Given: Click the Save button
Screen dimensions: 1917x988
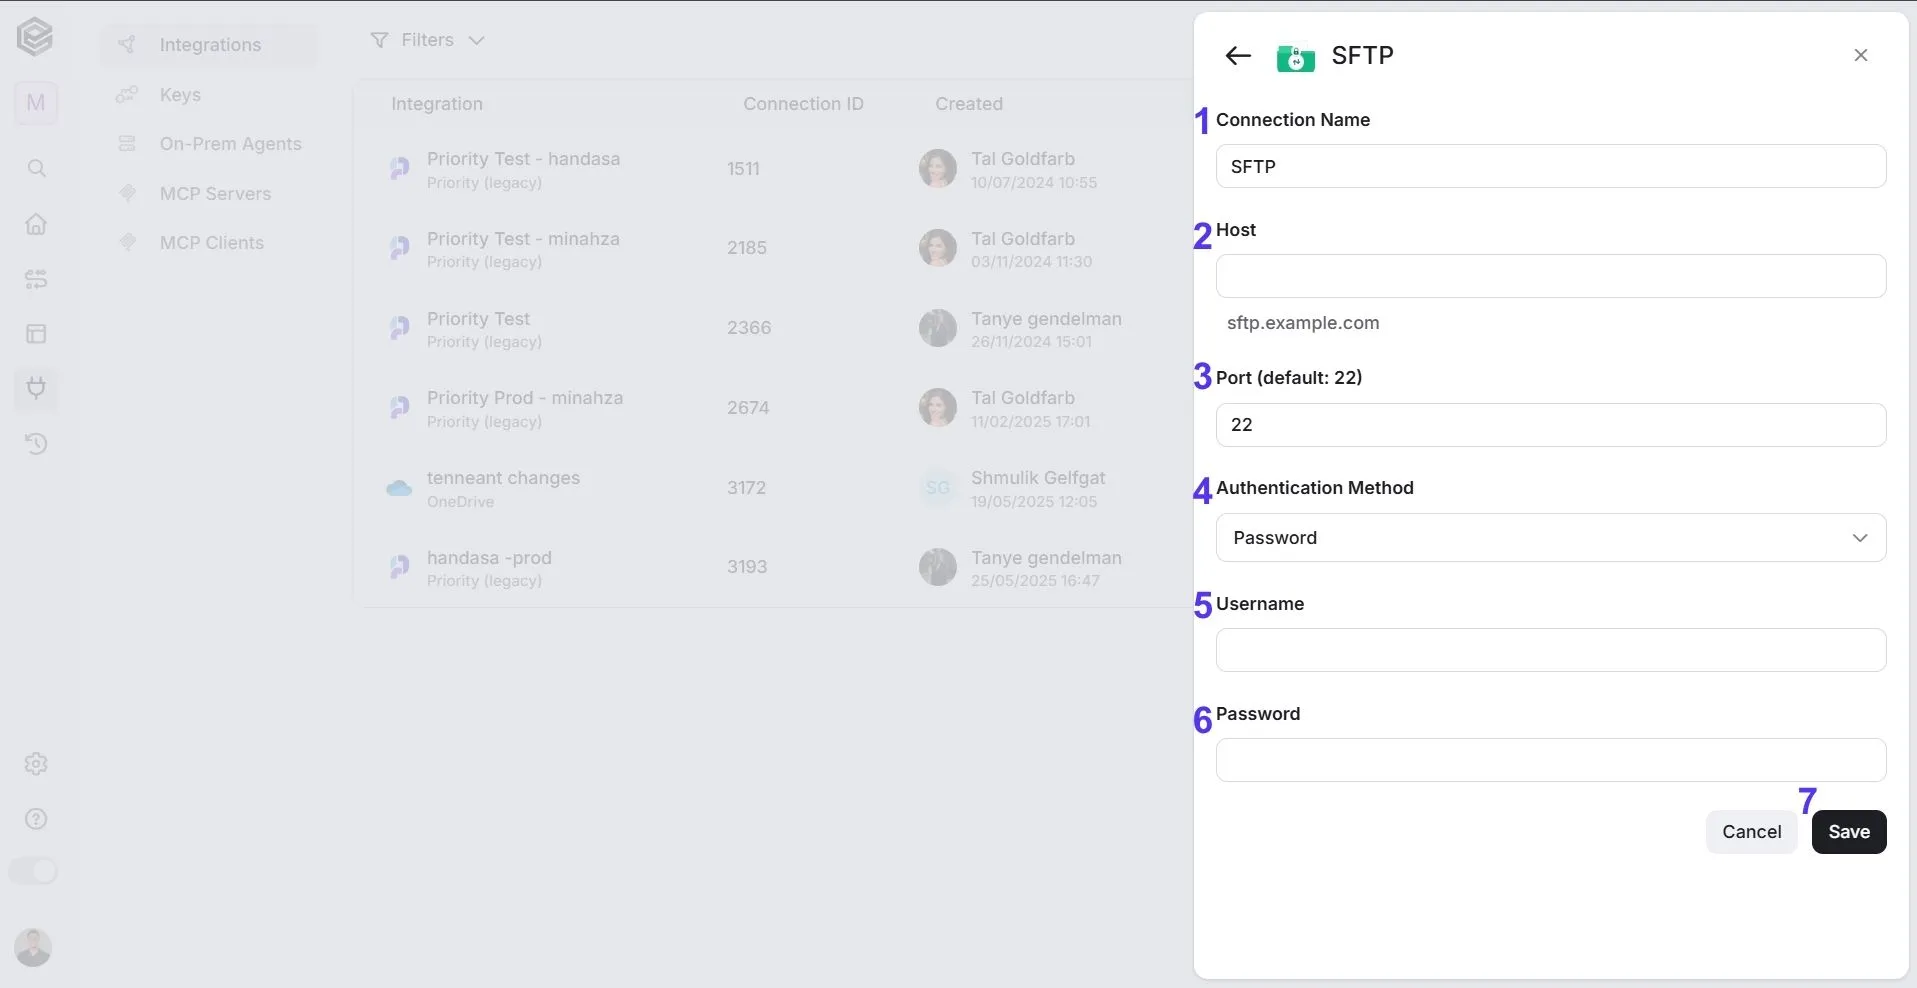Looking at the screenshot, I should point(1849,832).
